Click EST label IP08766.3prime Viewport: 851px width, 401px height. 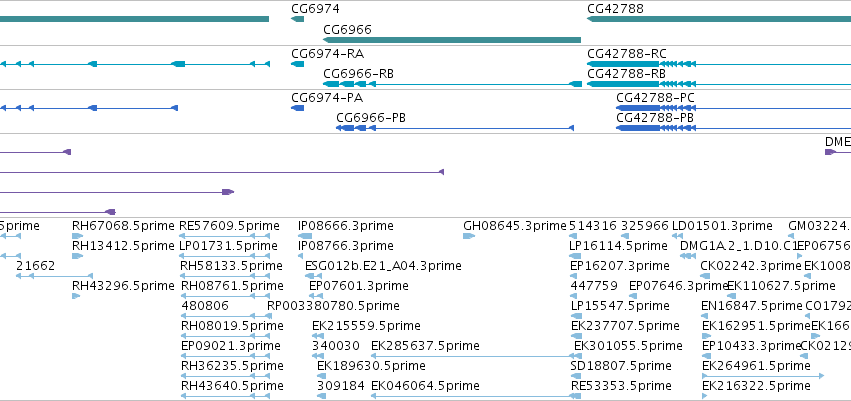pyautogui.click(x=346, y=246)
